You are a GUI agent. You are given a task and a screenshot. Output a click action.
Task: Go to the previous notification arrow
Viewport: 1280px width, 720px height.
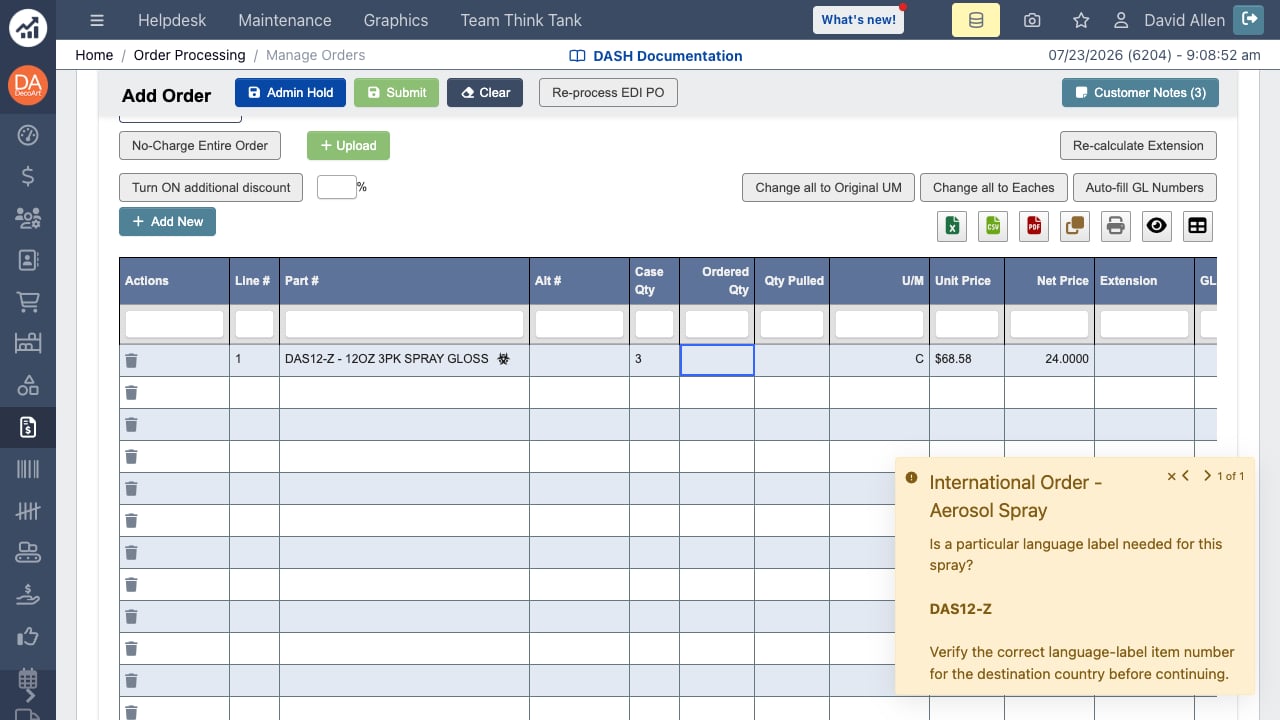click(1186, 476)
